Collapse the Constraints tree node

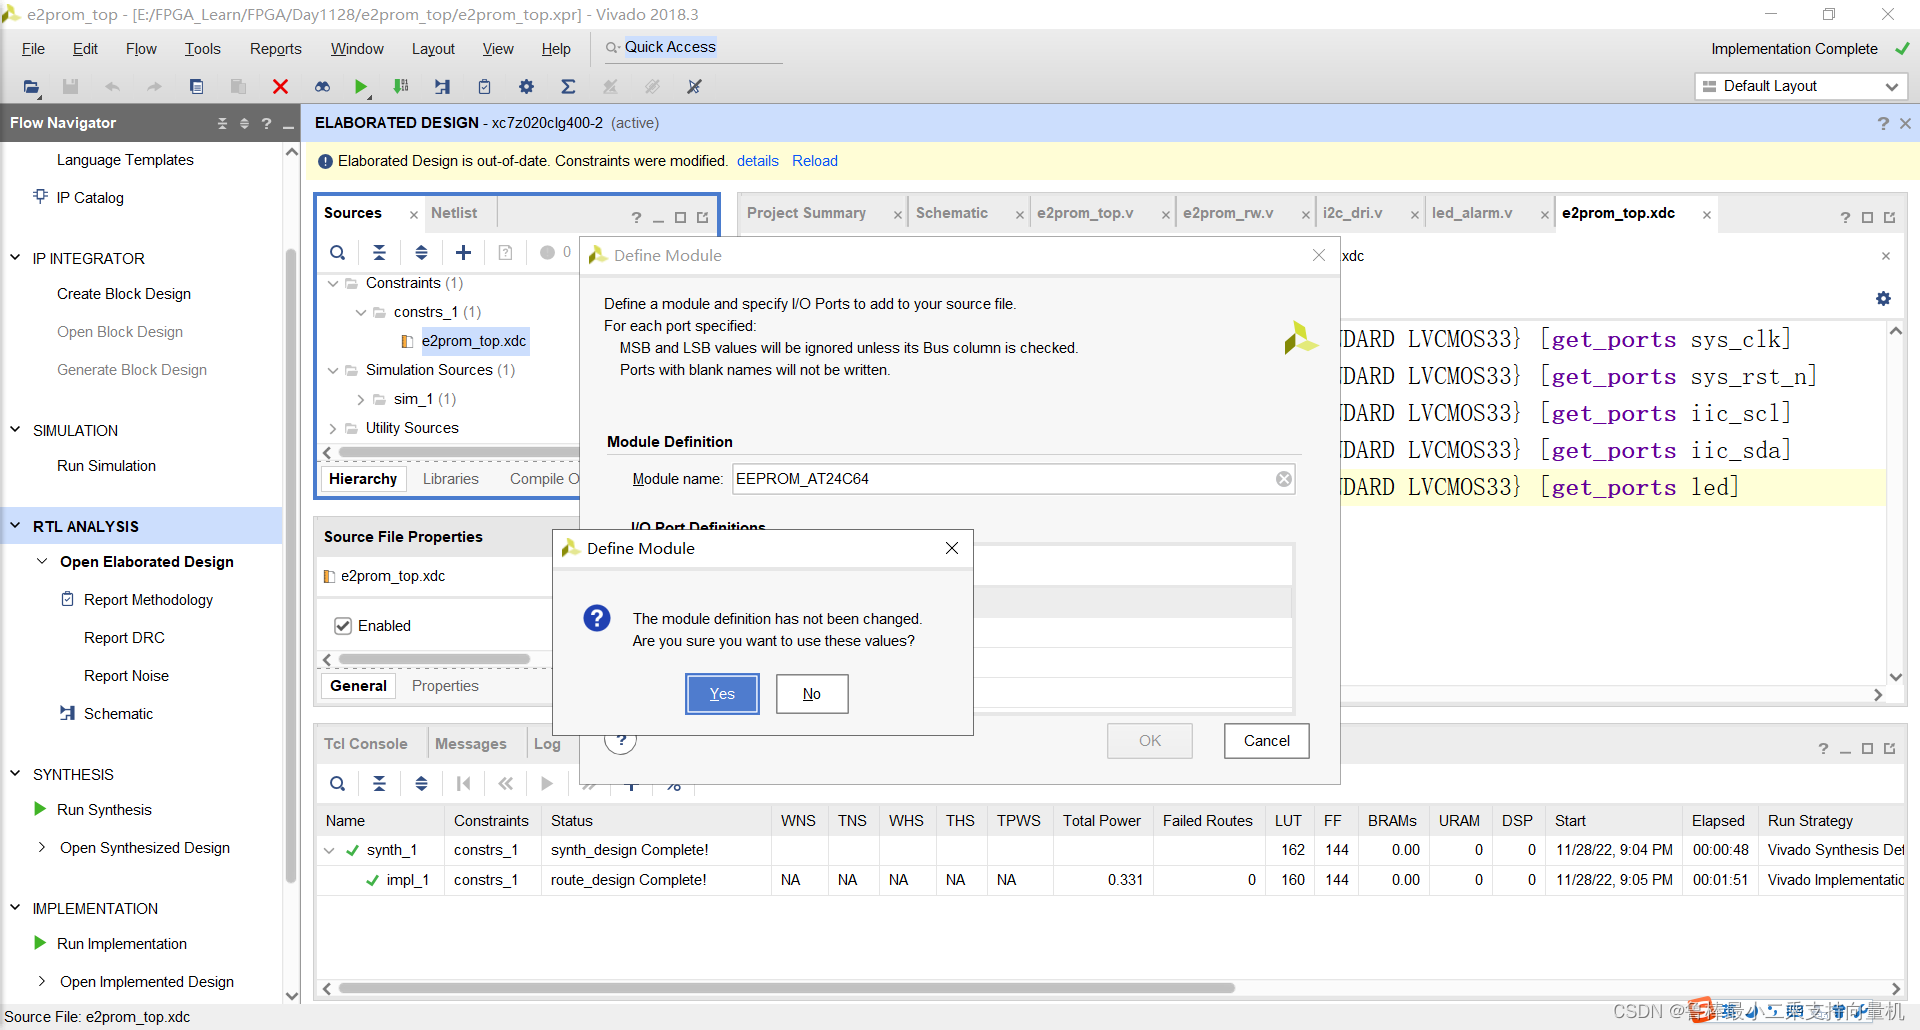[333, 284]
